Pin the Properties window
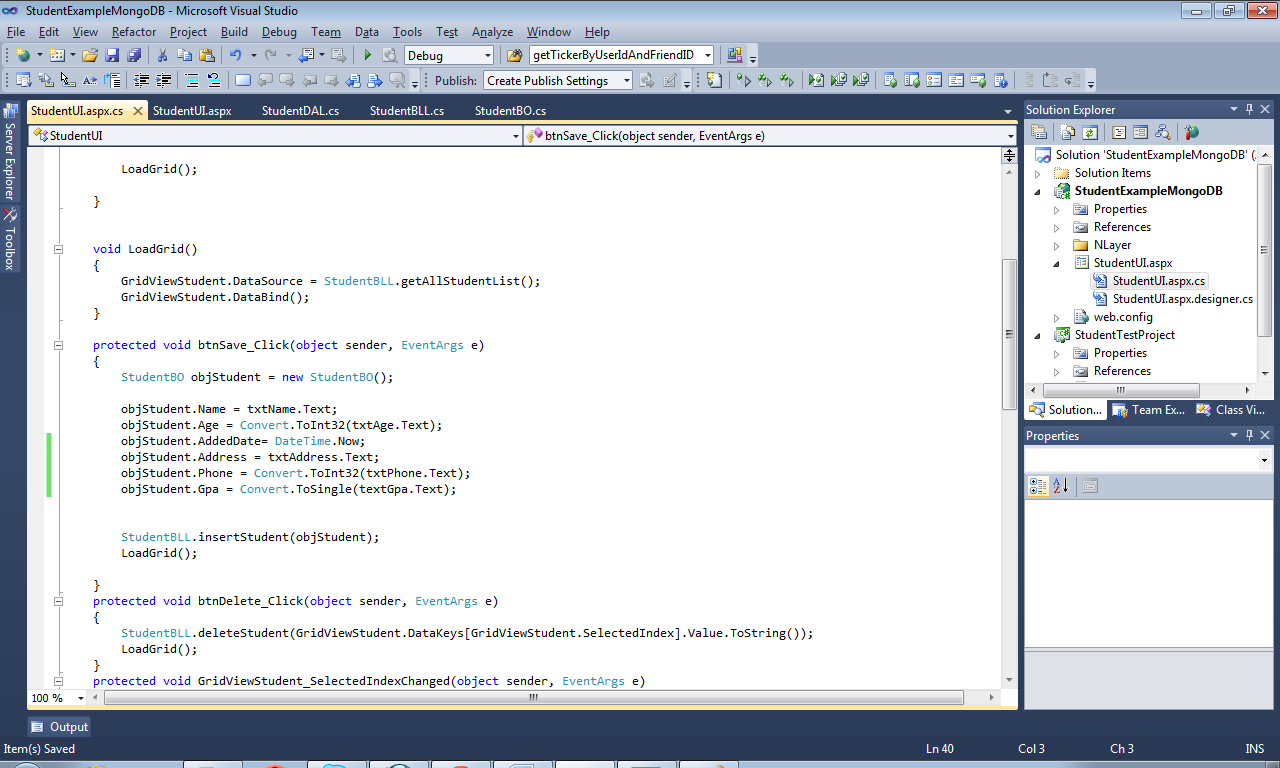 (x=1248, y=435)
